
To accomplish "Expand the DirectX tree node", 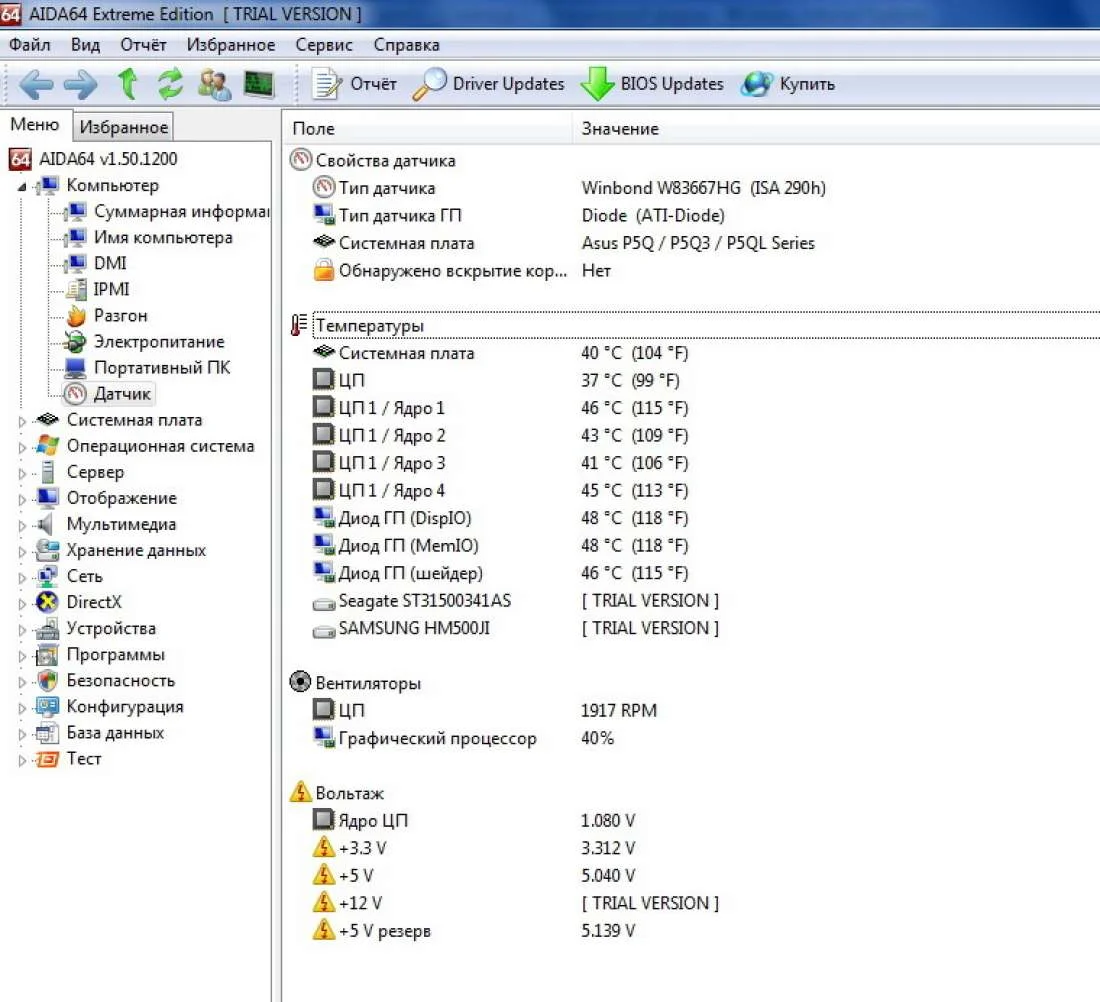I will tap(22, 603).
